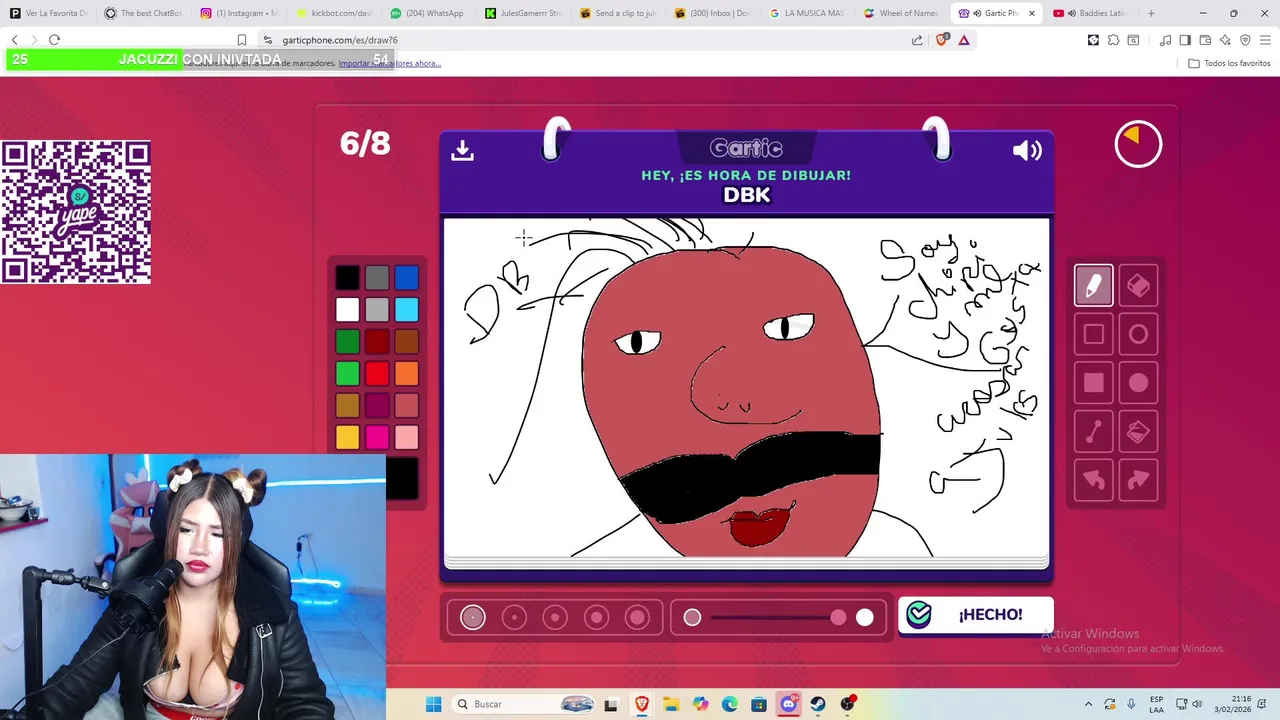Choose the filled rectangle tool

(1093, 383)
